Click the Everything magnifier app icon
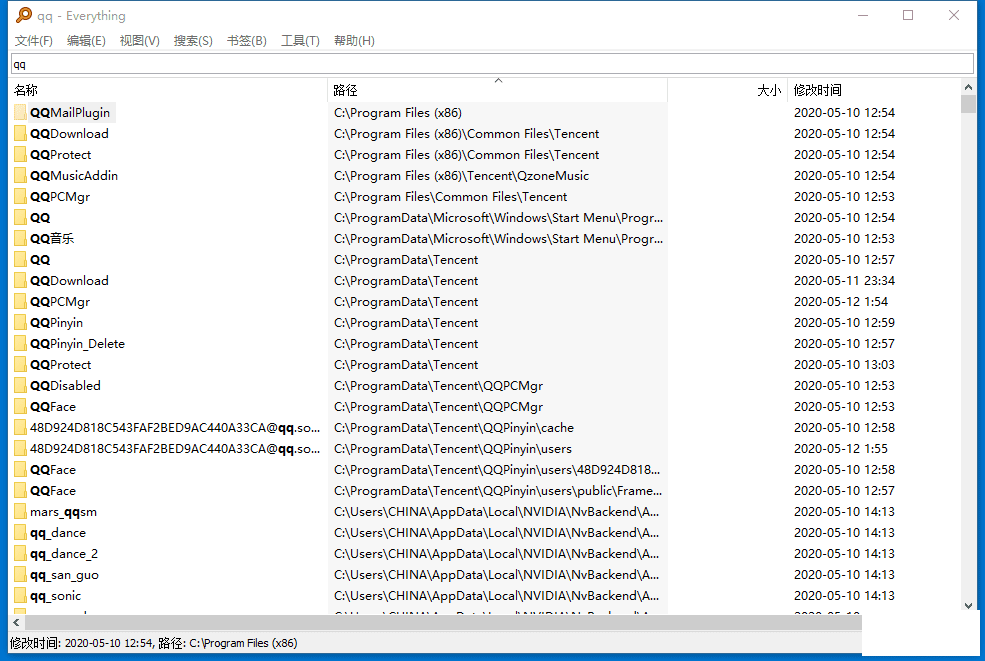985x661 pixels. tap(24, 15)
